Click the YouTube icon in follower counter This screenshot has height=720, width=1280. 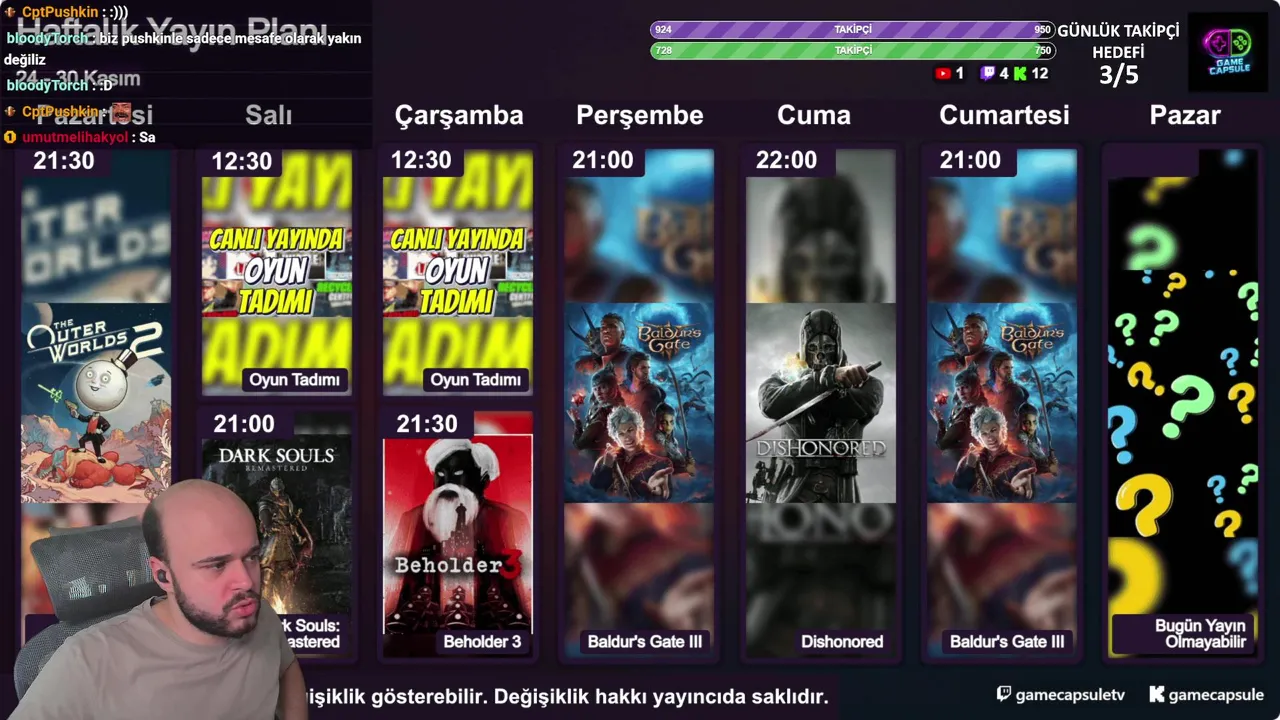tap(942, 73)
